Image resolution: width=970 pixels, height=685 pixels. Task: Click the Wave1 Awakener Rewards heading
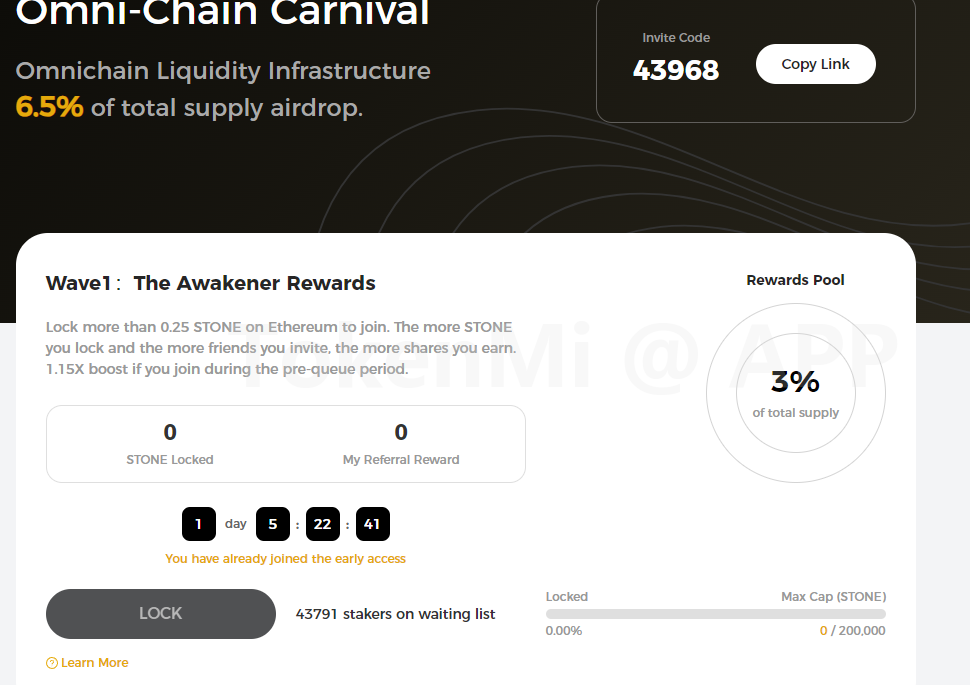211,283
